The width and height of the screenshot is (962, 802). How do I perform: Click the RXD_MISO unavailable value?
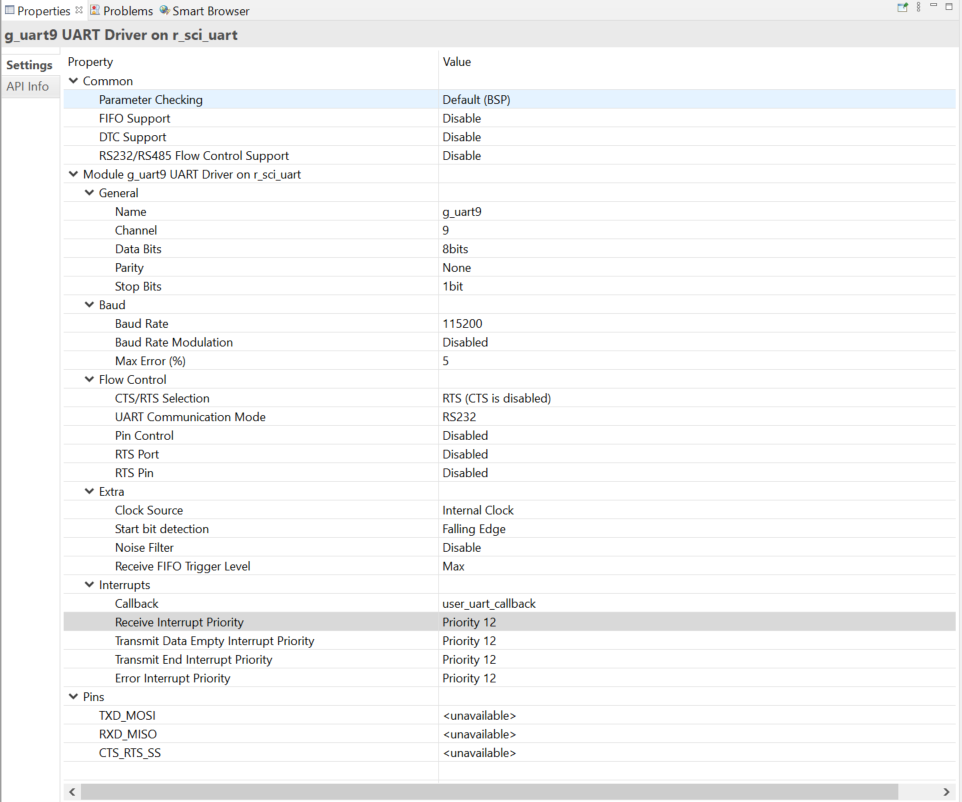tap(479, 734)
